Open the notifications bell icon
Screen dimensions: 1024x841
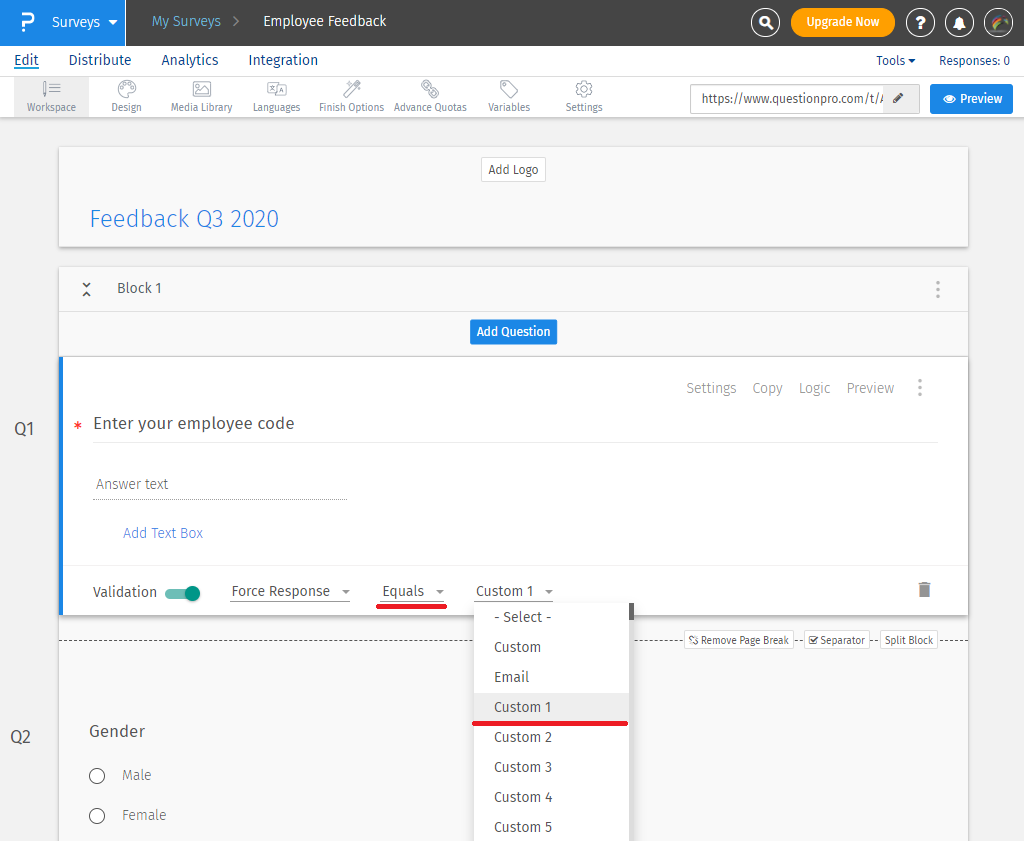(957, 22)
